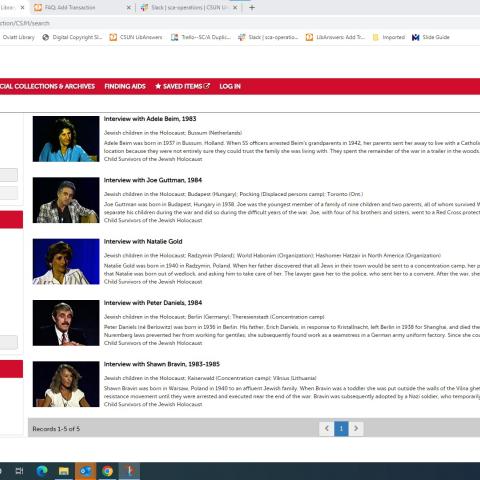Open Interview with Natalie Gold title

[x=143, y=241]
